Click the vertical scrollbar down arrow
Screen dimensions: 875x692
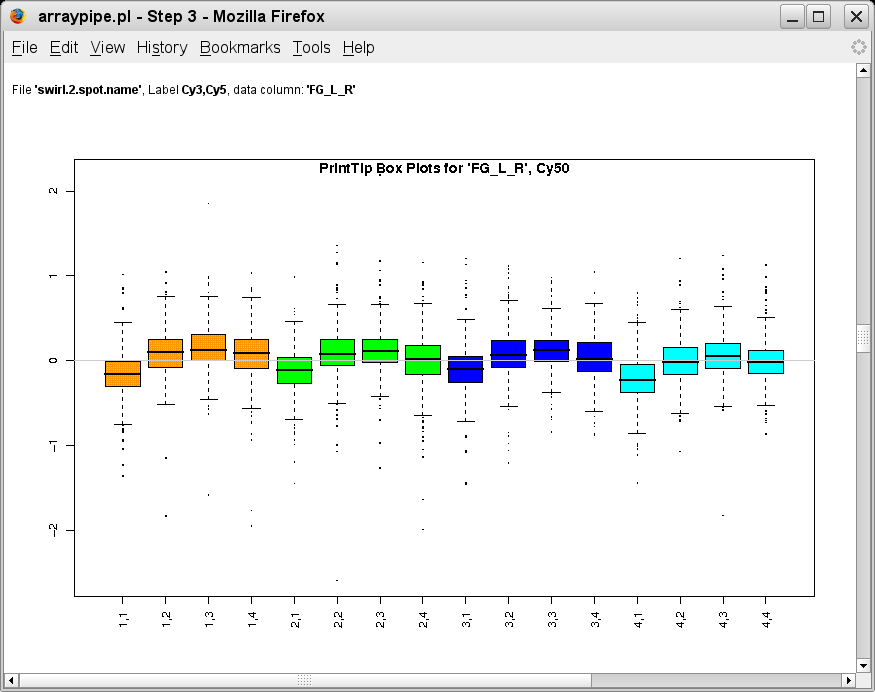point(863,665)
